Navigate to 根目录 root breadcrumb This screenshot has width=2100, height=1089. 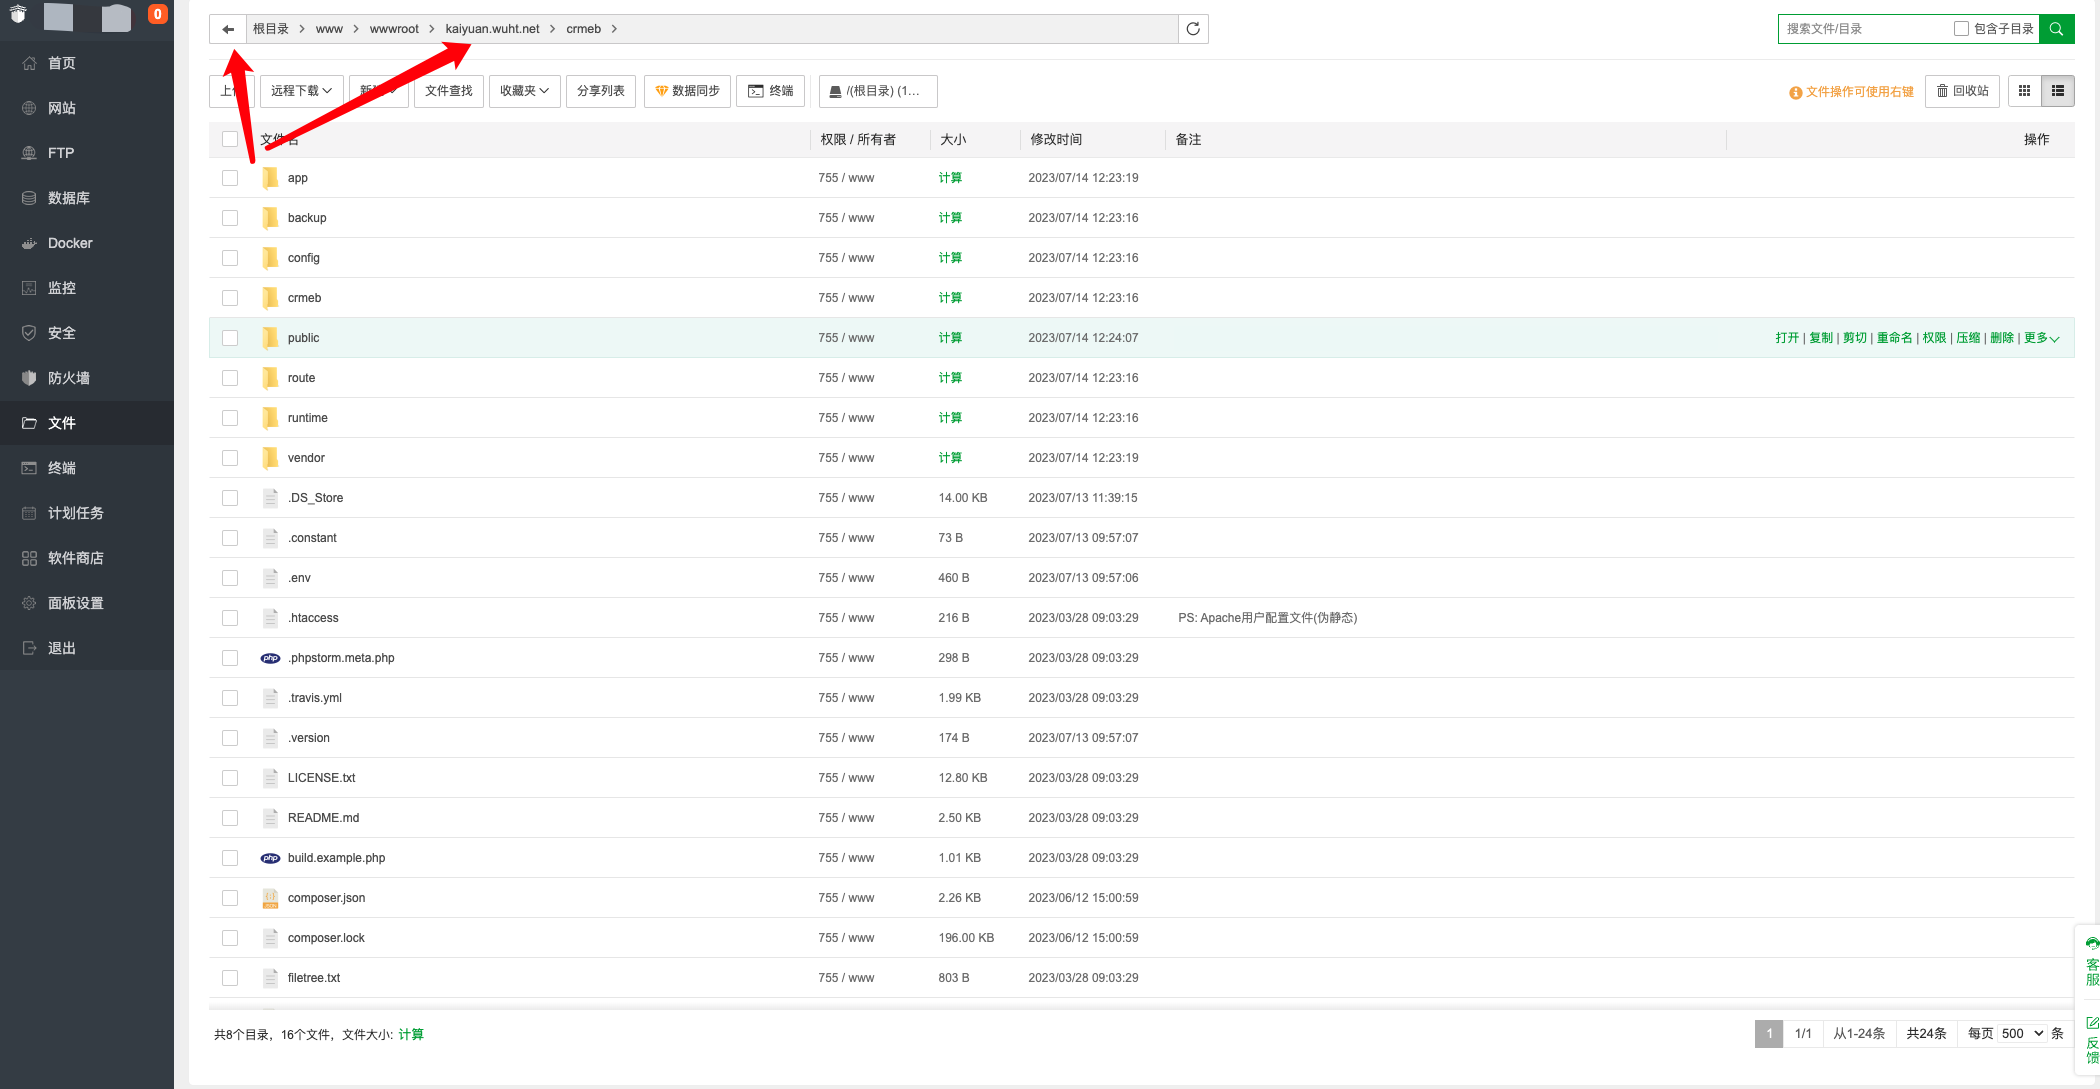(270, 29)
